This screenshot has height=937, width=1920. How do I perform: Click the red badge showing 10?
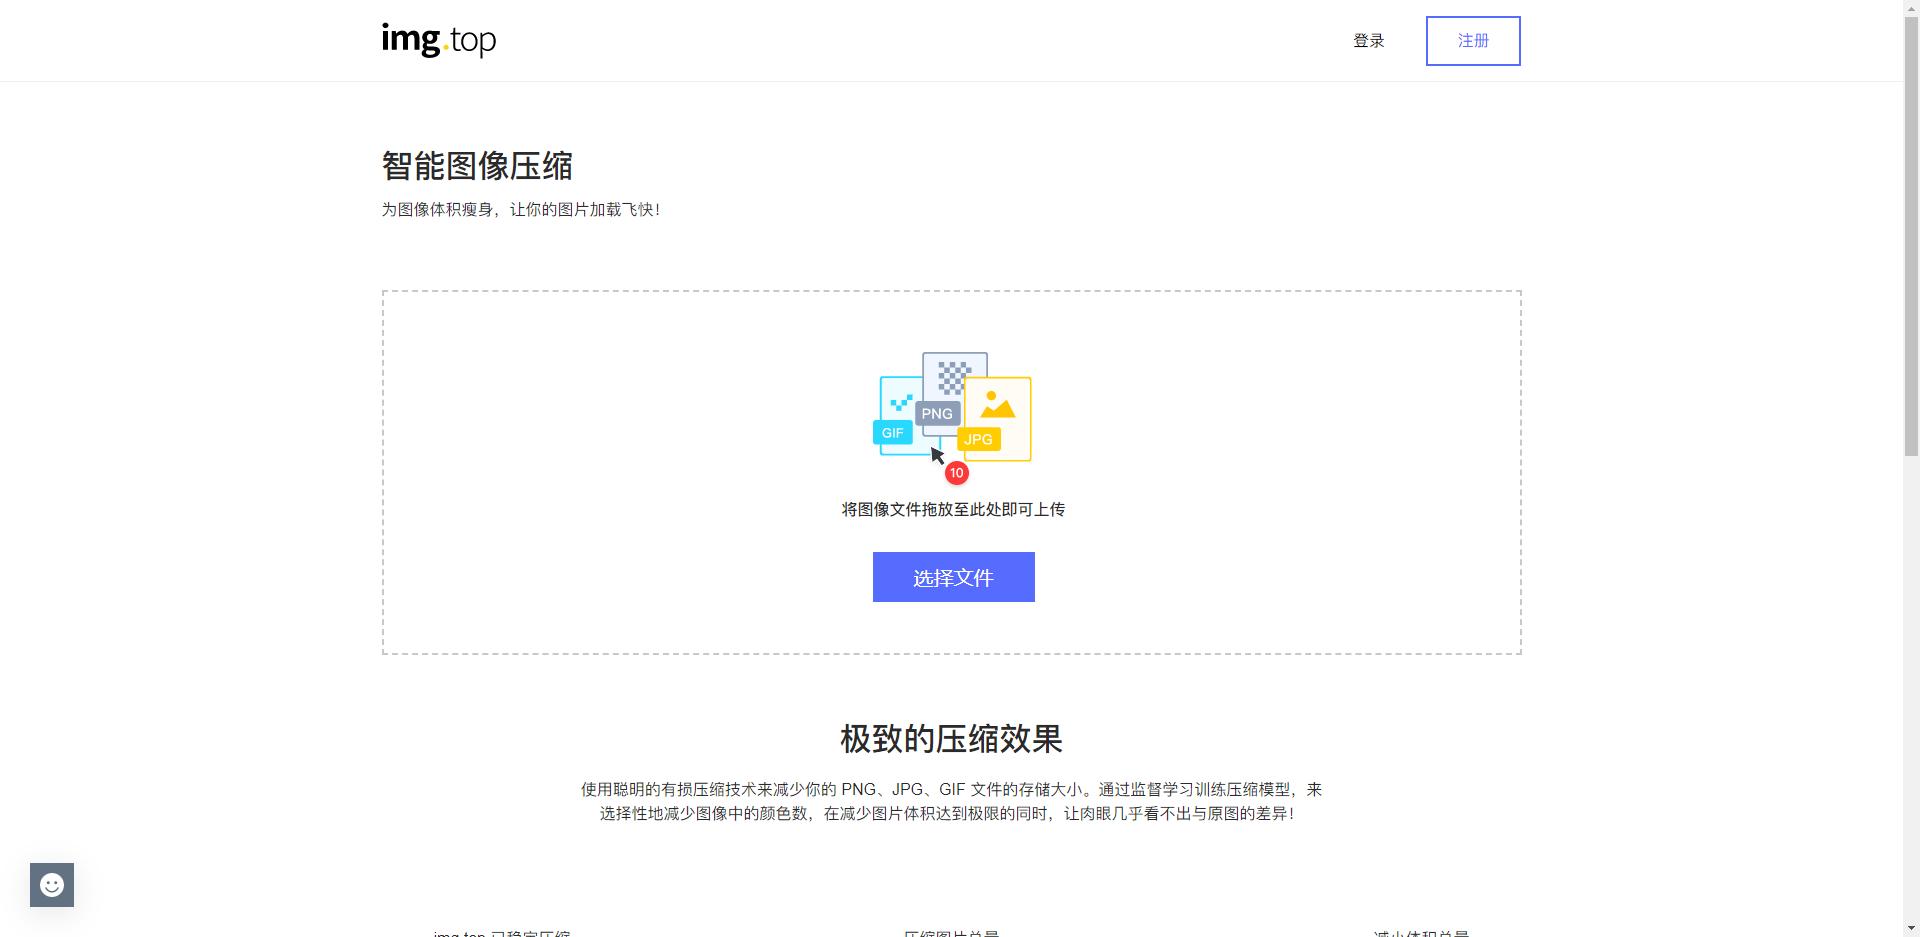pyautogui.click(x=956, y=472)
